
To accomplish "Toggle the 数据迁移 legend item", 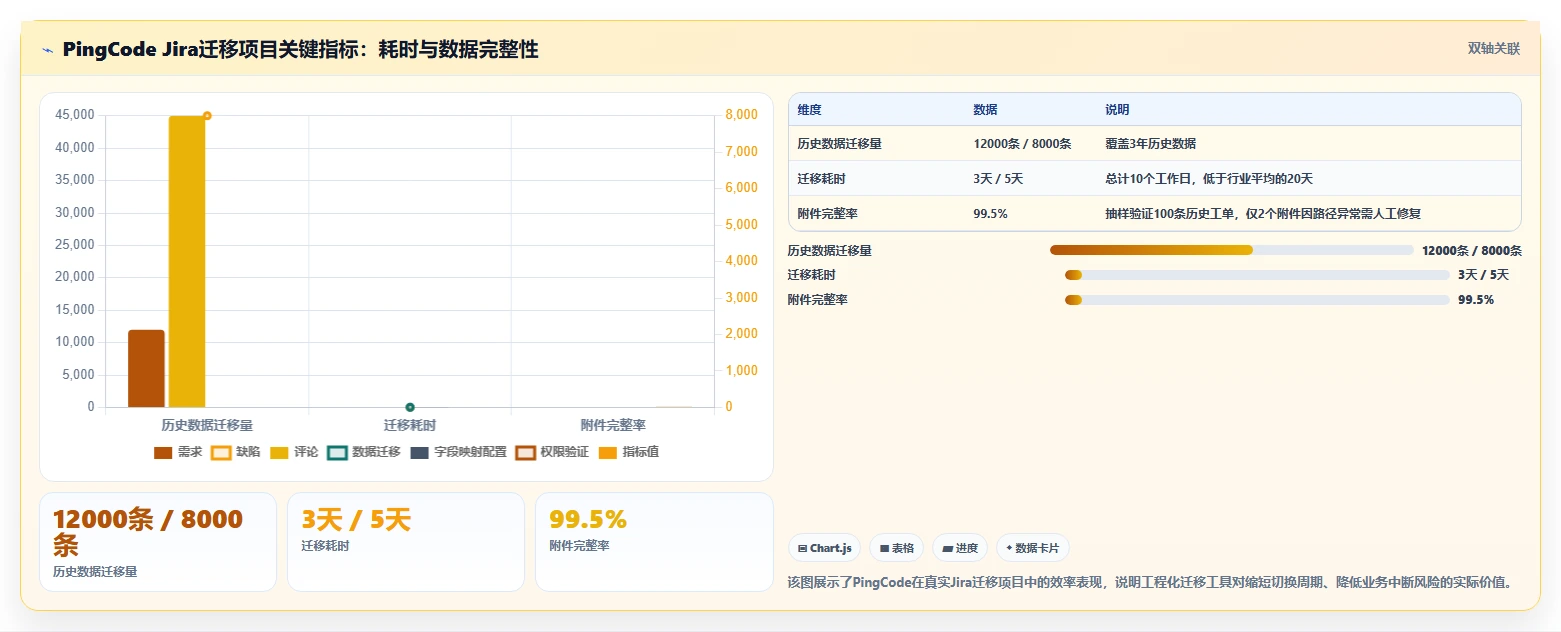I will [364, 452].
